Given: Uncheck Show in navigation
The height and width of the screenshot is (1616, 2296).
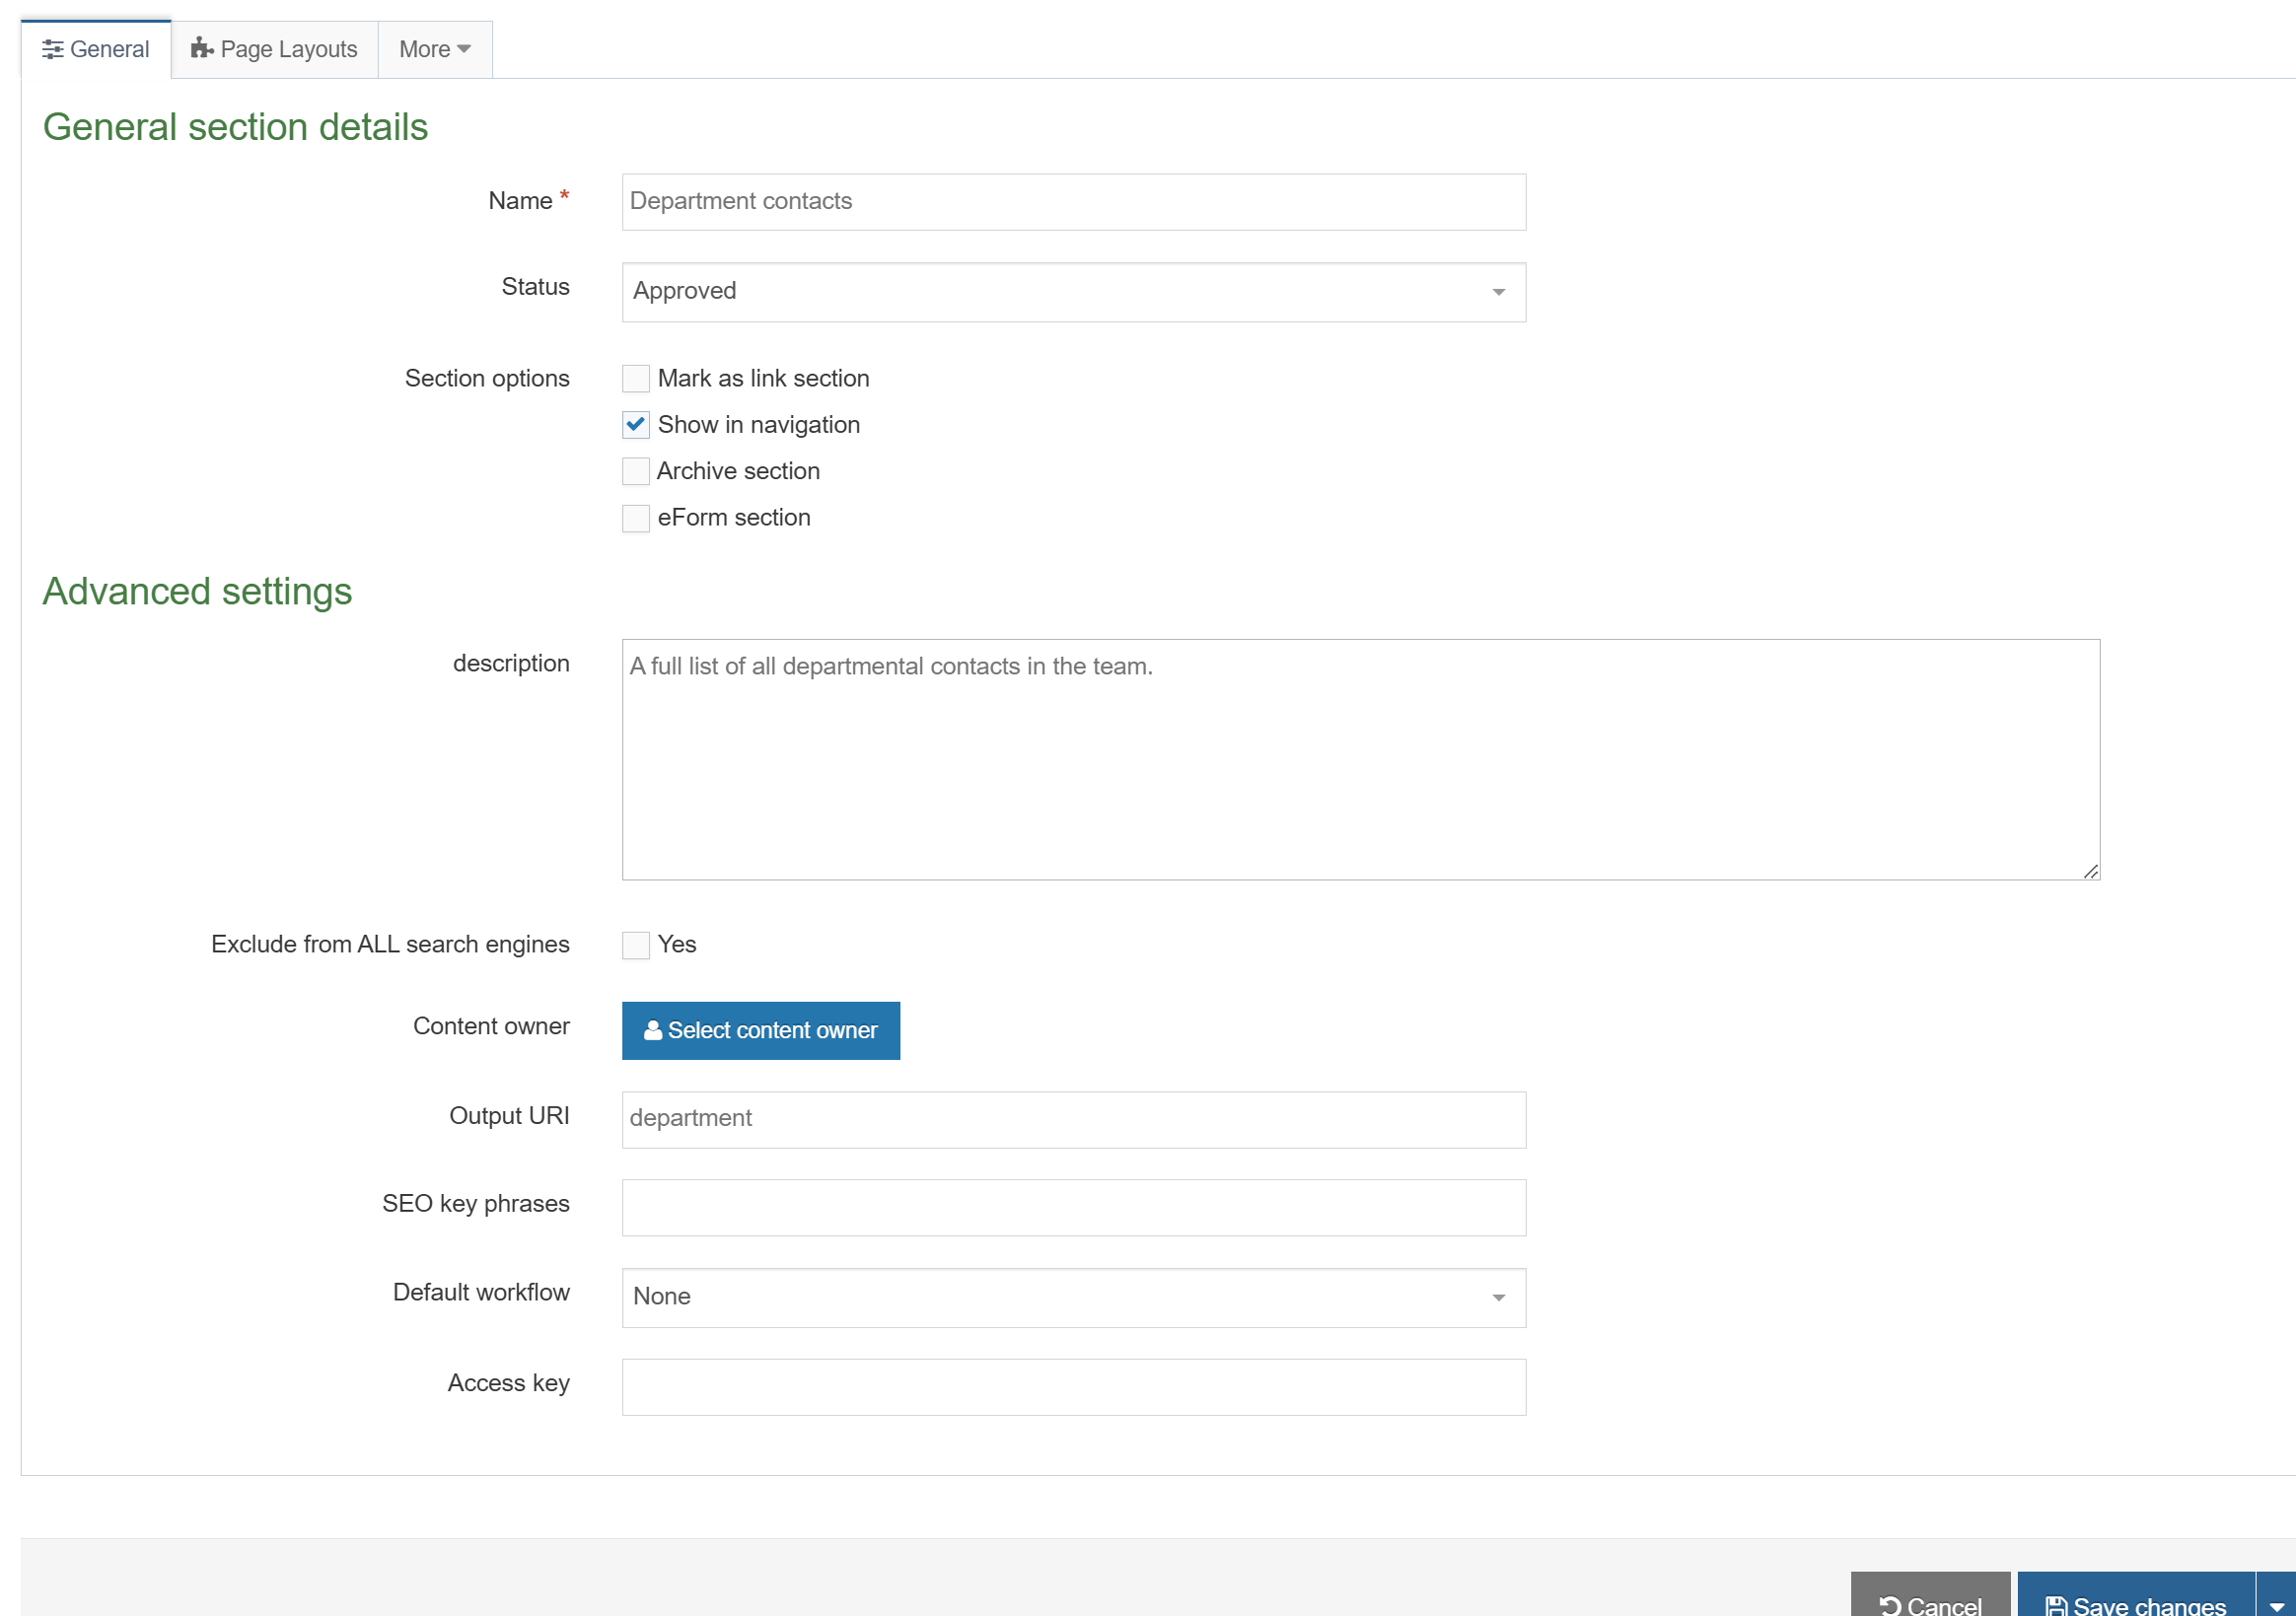Looking at the screenshot, I should [x=636, y=425].
